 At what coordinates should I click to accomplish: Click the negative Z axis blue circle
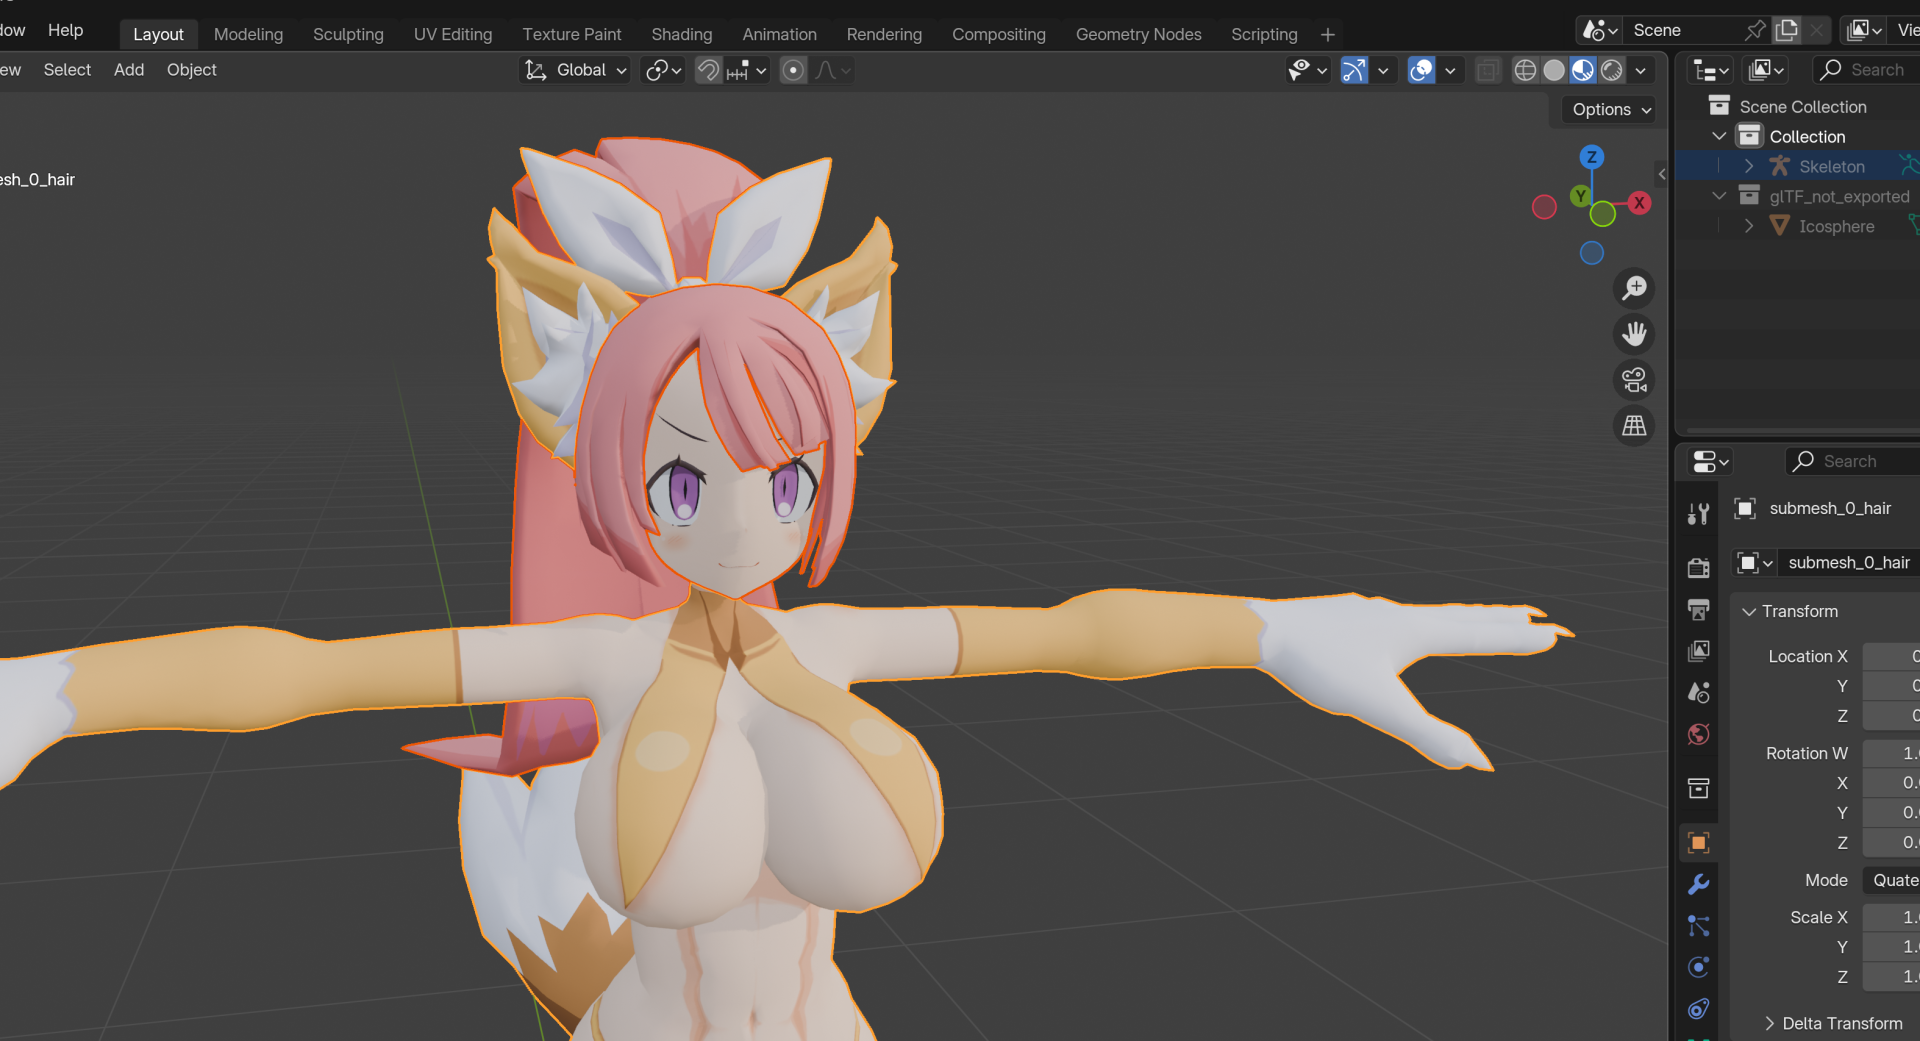1592,253
